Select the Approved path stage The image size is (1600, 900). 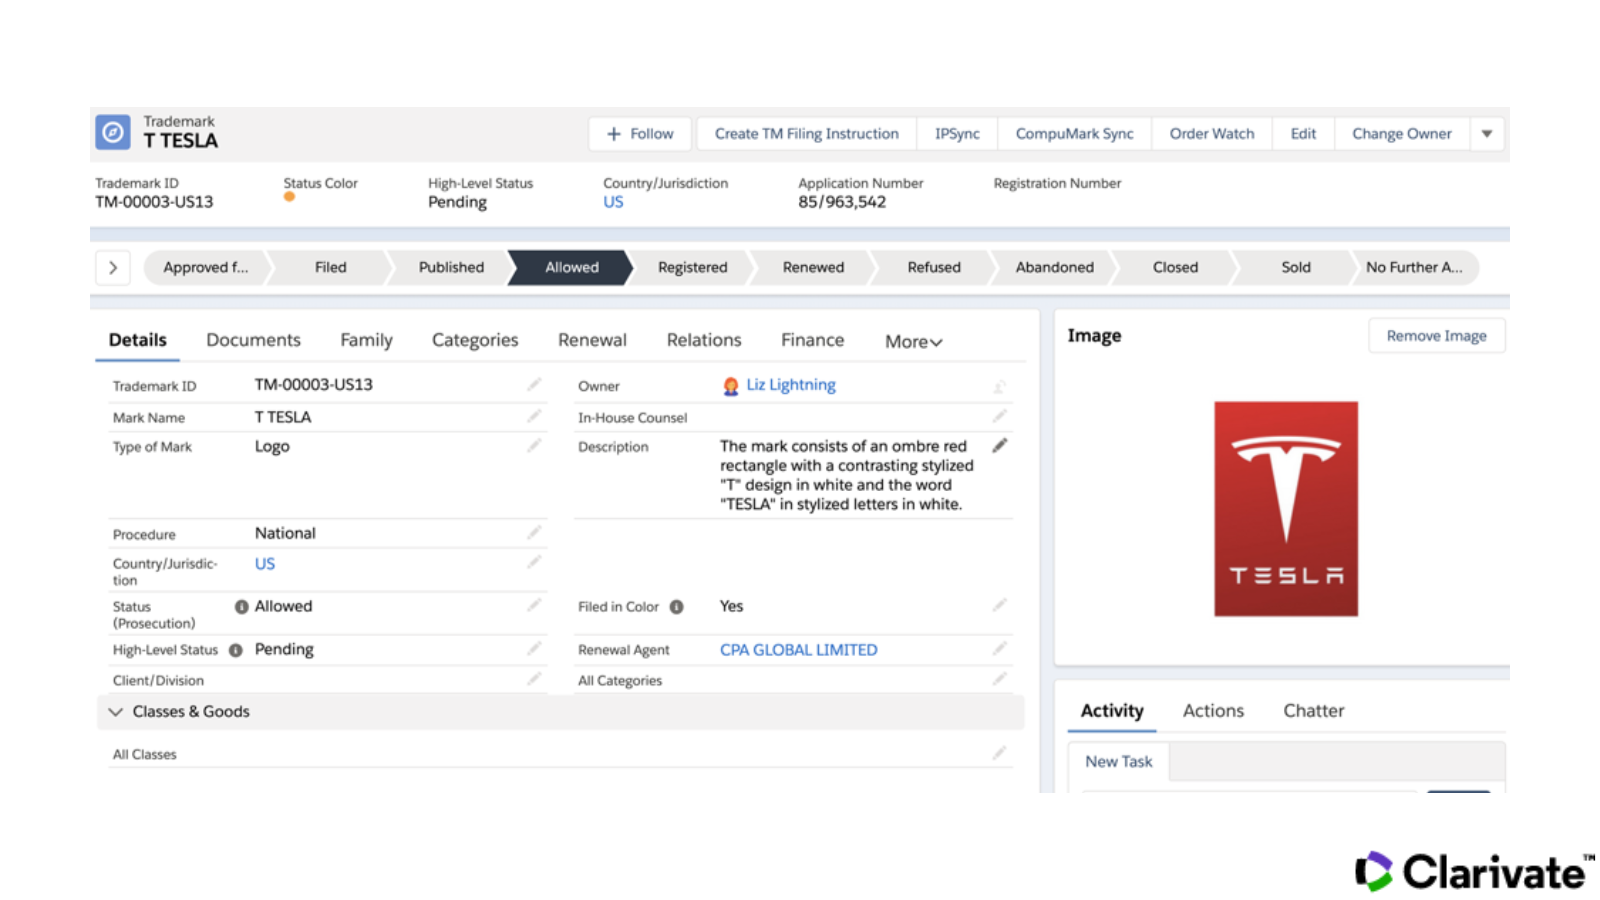click(x=205, y=267)
